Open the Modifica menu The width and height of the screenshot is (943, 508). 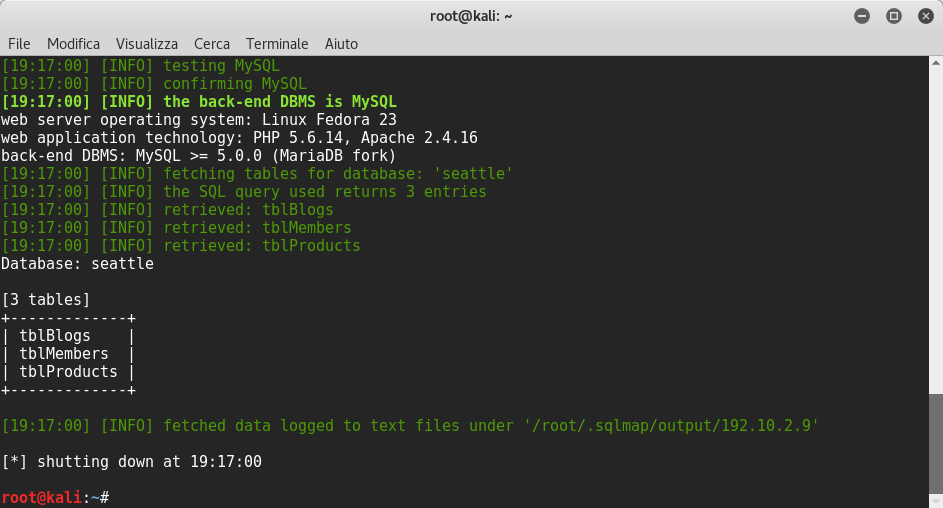(x=73, y=44)
